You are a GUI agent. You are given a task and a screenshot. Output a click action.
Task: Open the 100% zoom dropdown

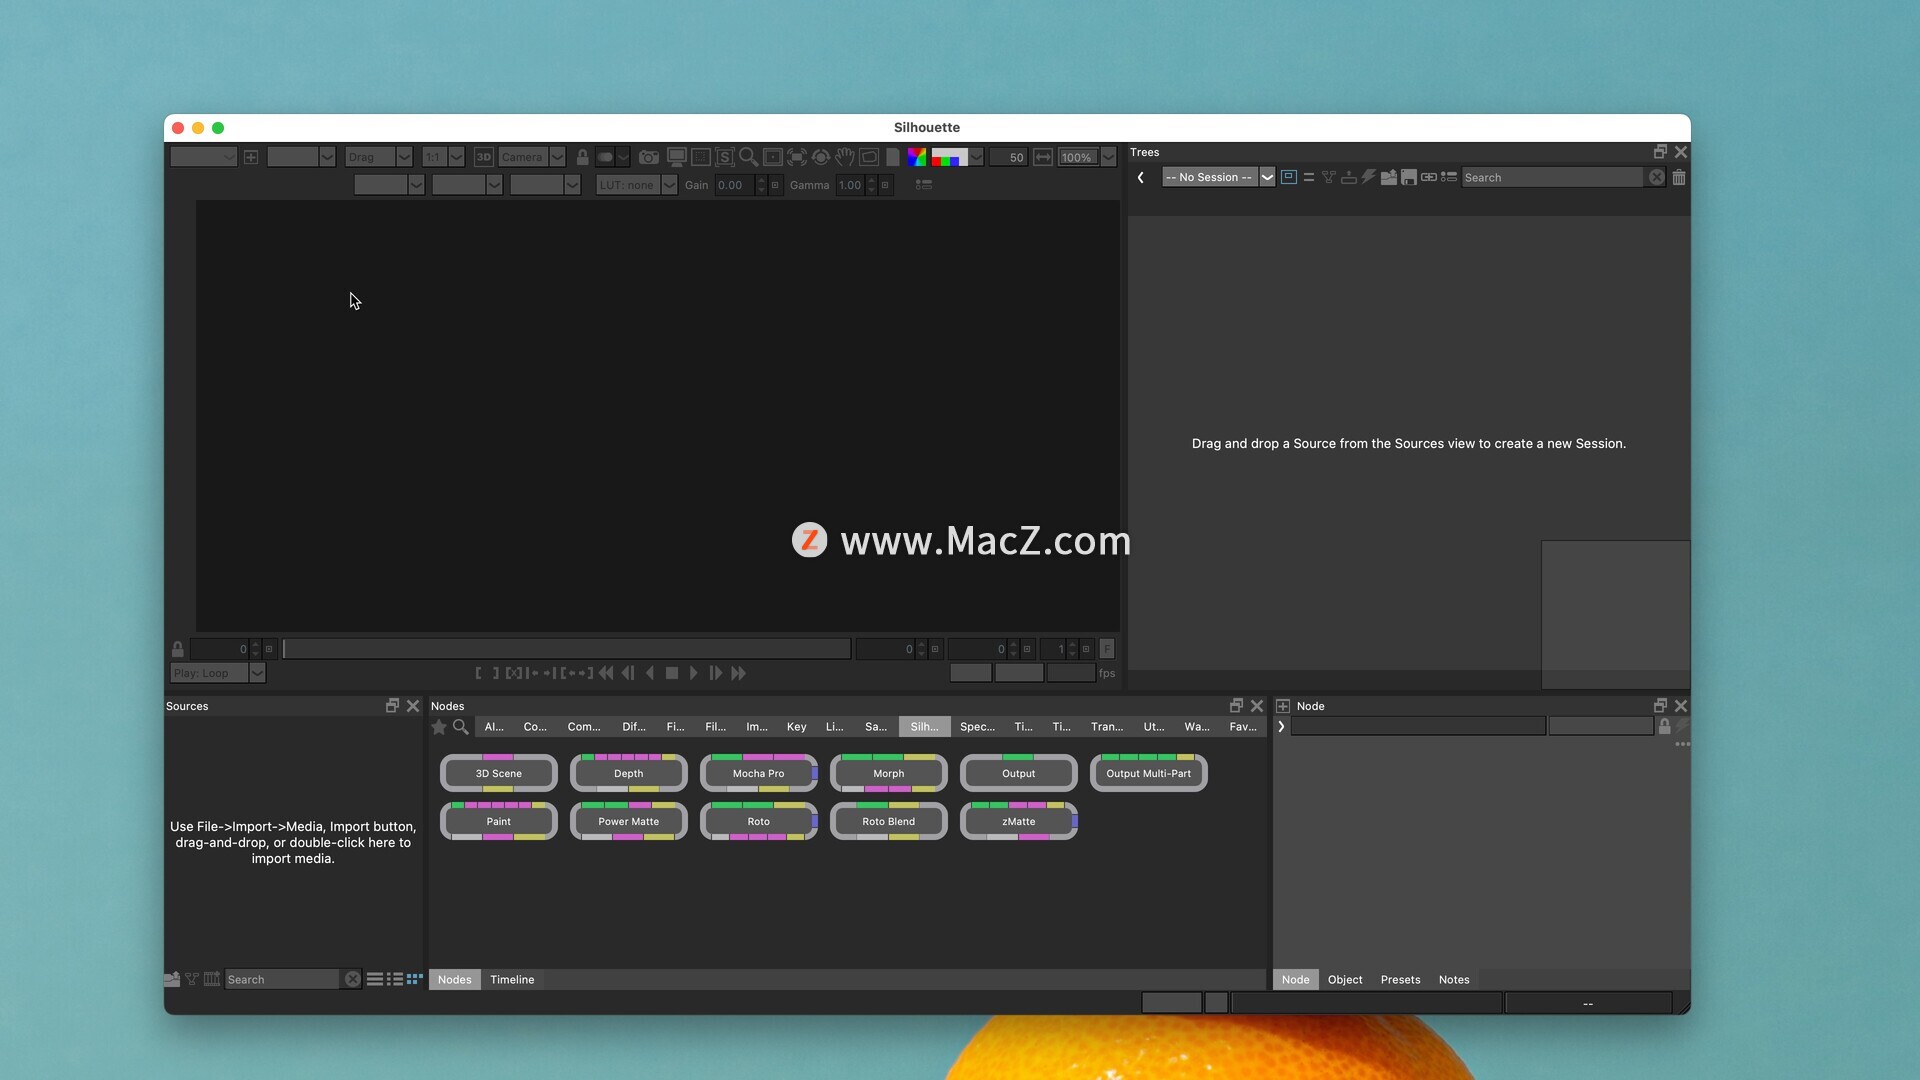click(1108, 157)
